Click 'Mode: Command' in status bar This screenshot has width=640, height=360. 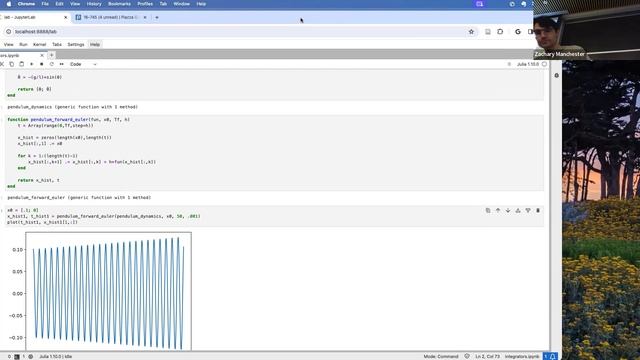click(x=441, y=356)
